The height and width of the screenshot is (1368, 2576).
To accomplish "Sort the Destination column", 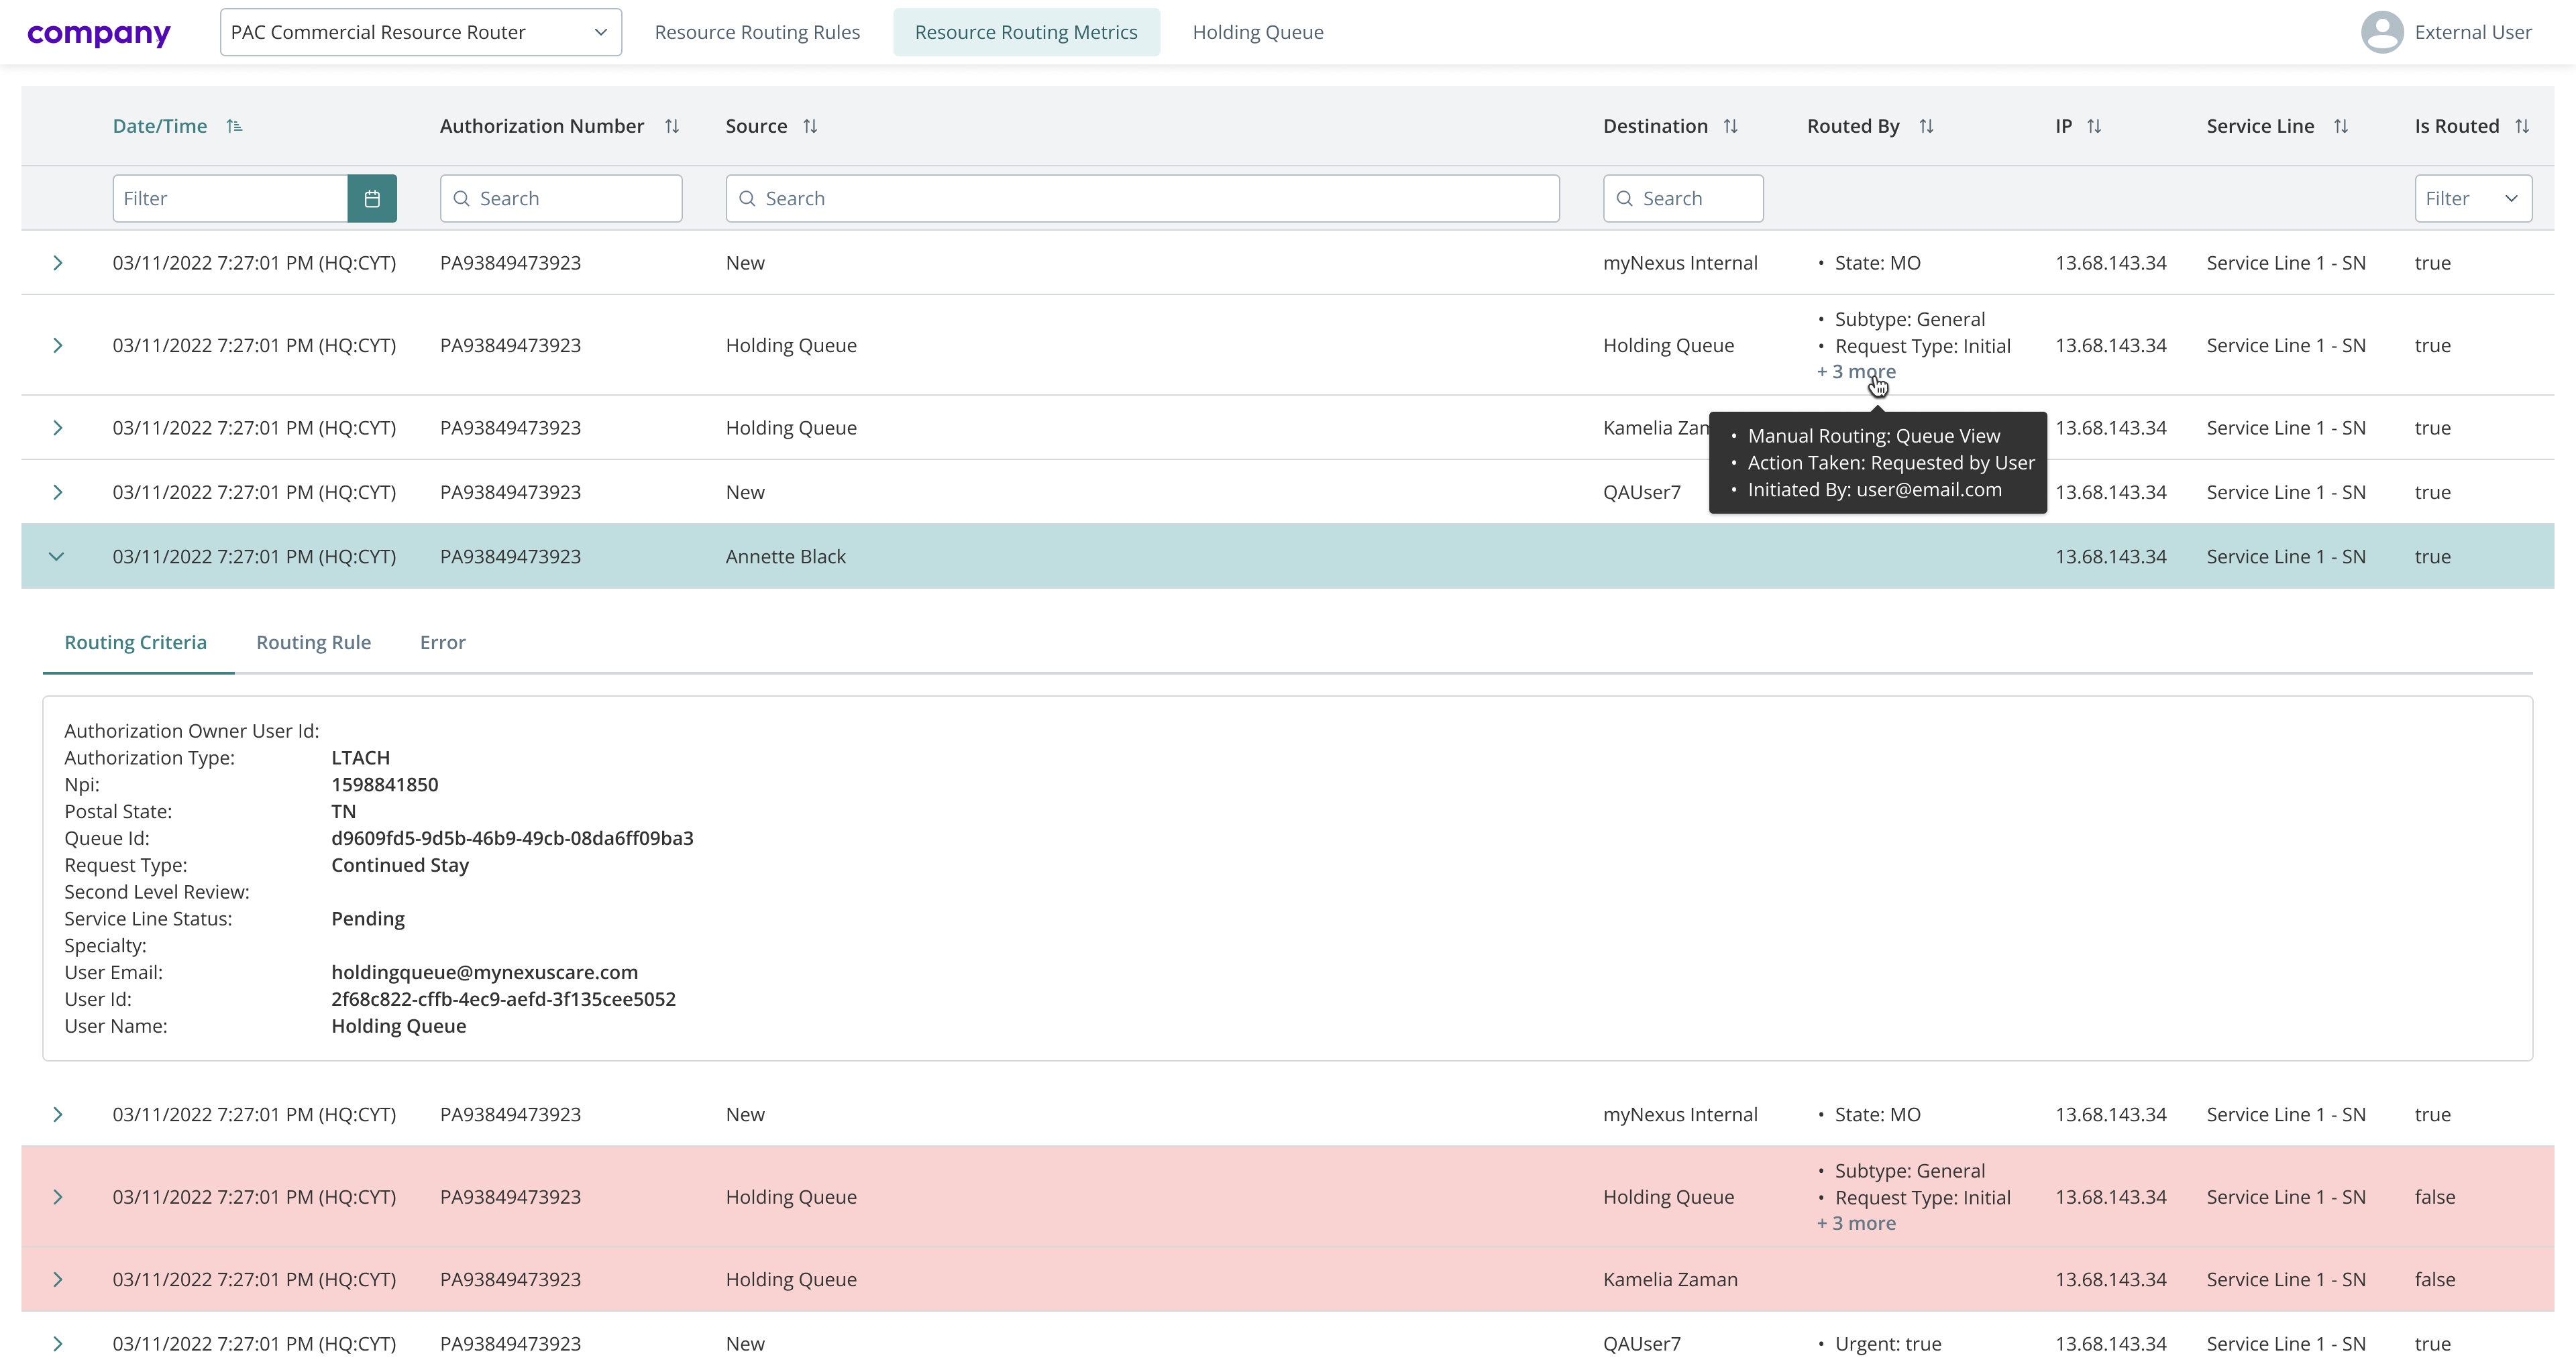I will [1731, 126].
